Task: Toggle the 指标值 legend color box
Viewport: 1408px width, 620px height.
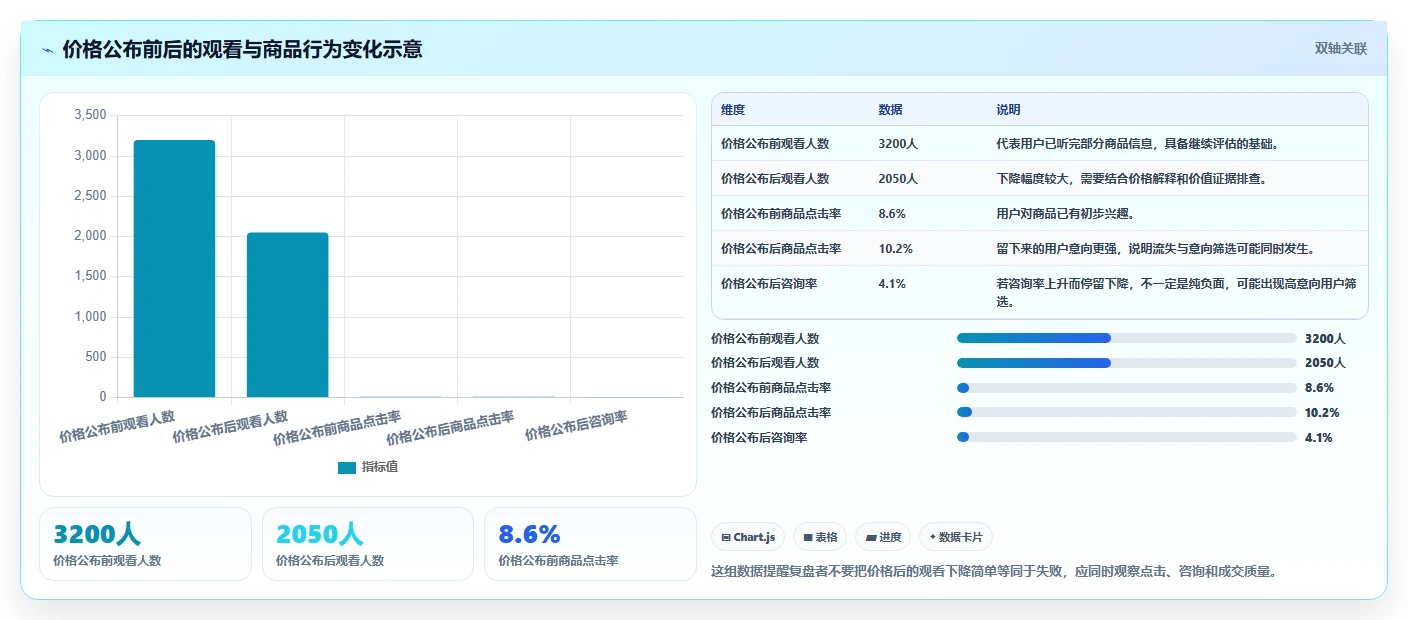Action: tap(347, 467)
